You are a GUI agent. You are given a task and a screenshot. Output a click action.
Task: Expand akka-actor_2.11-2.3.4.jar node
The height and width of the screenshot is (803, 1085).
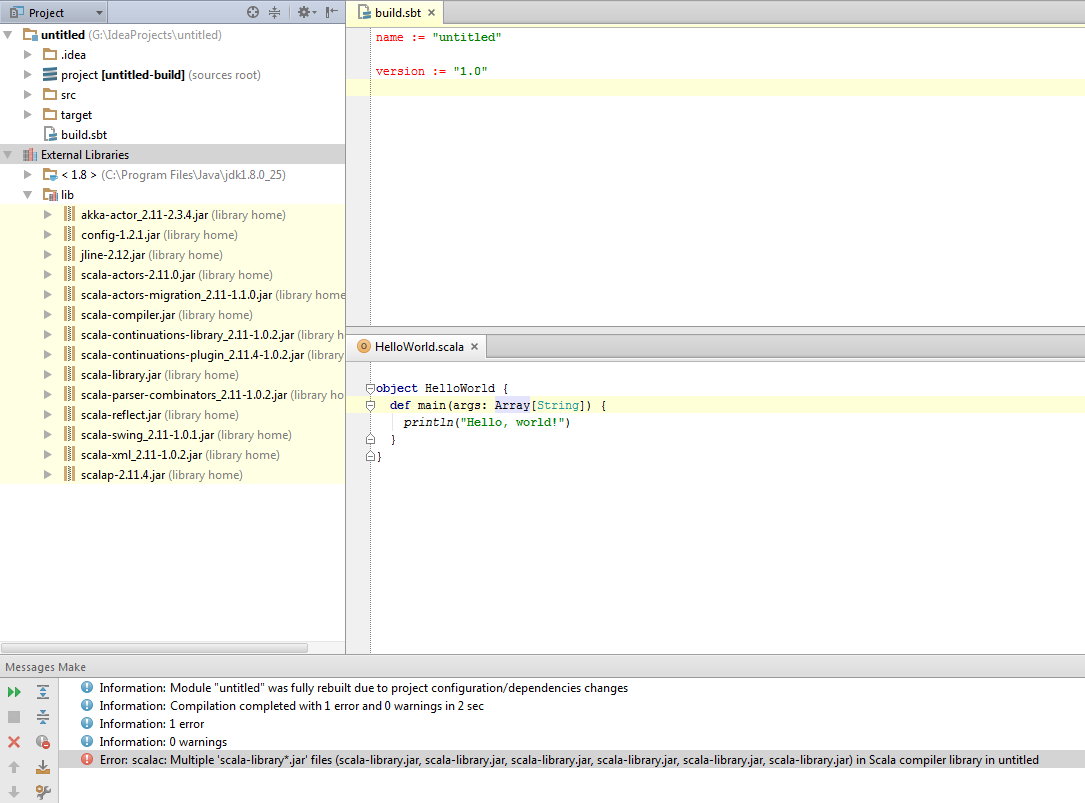48,215
